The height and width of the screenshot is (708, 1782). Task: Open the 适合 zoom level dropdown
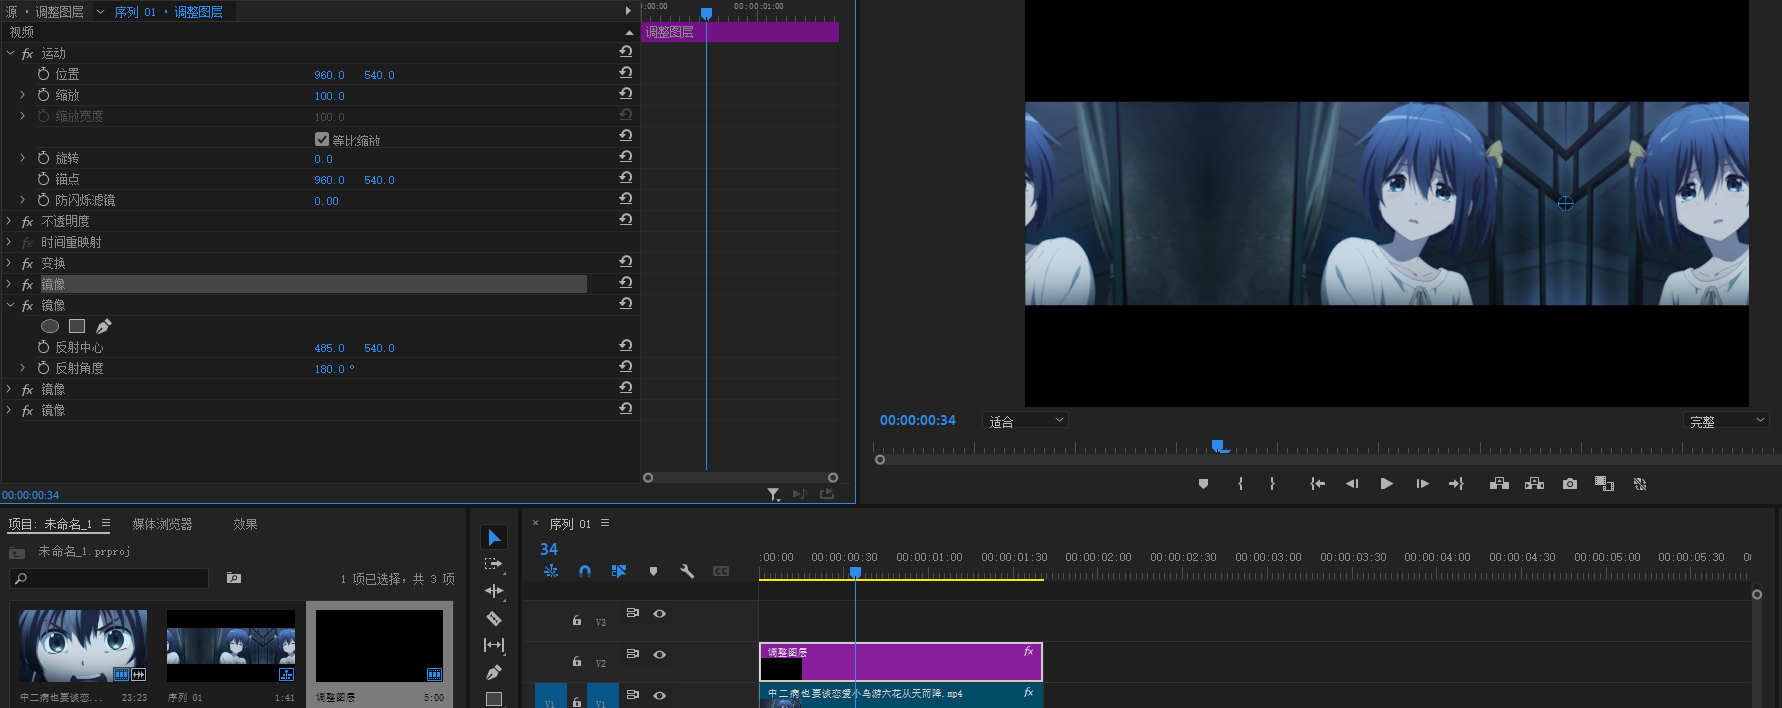1026,421
